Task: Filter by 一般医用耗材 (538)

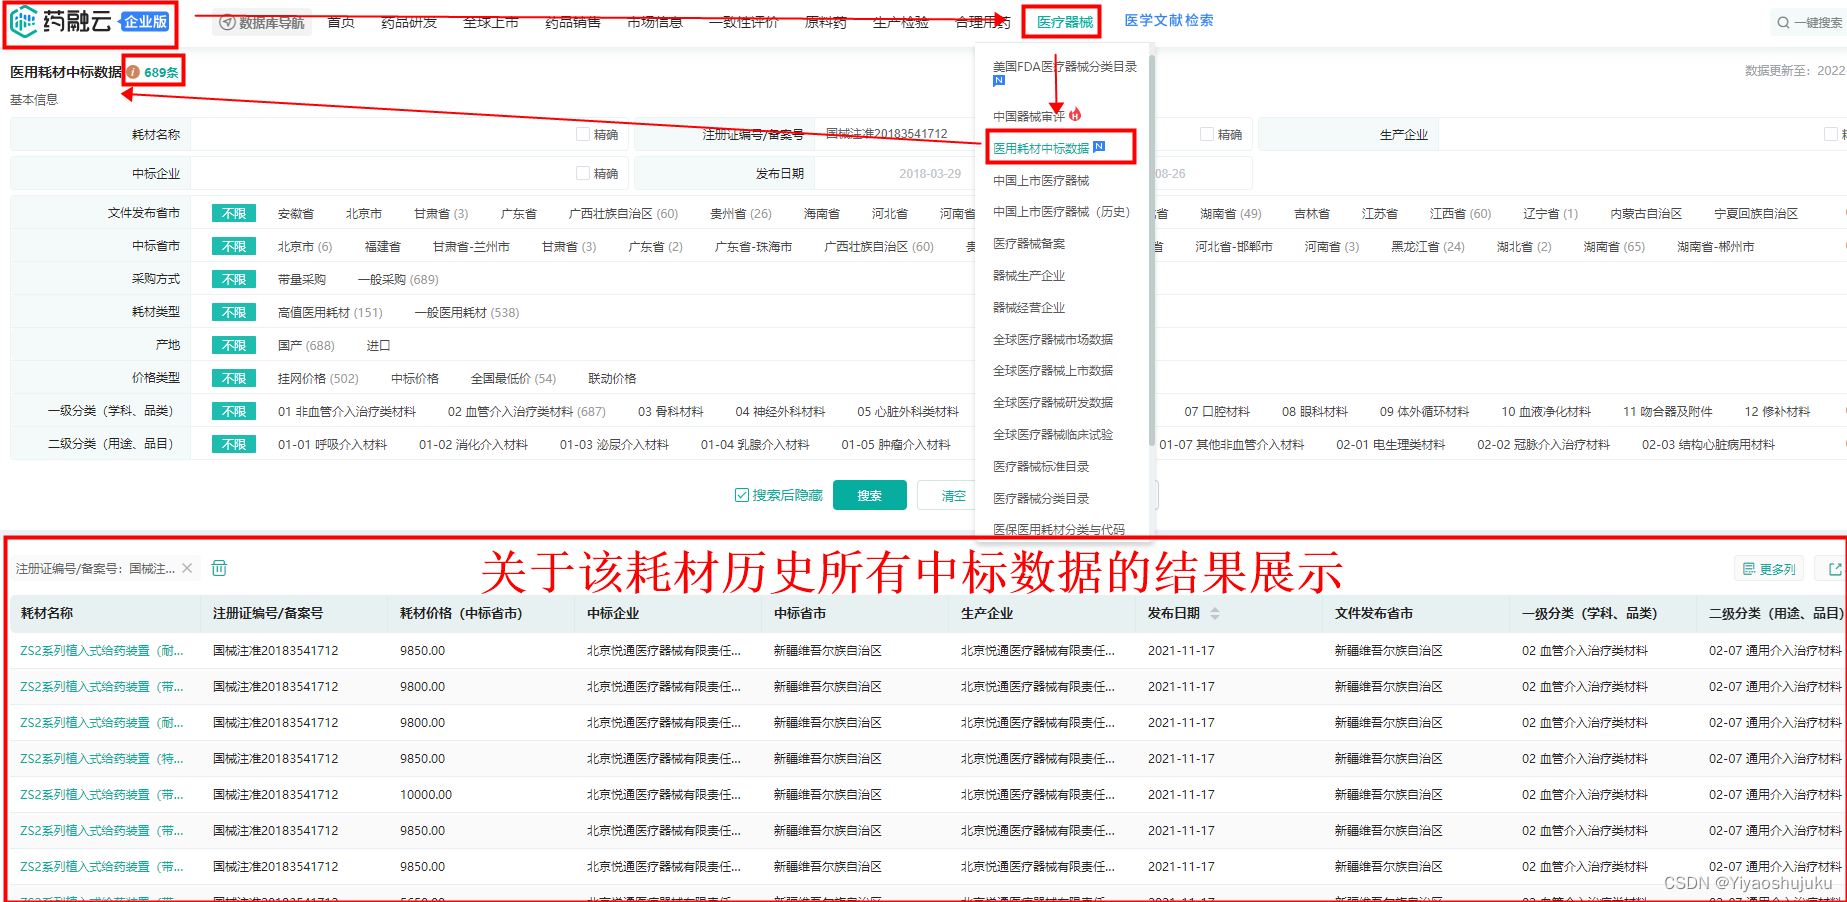Action: (x=467, y=312)
